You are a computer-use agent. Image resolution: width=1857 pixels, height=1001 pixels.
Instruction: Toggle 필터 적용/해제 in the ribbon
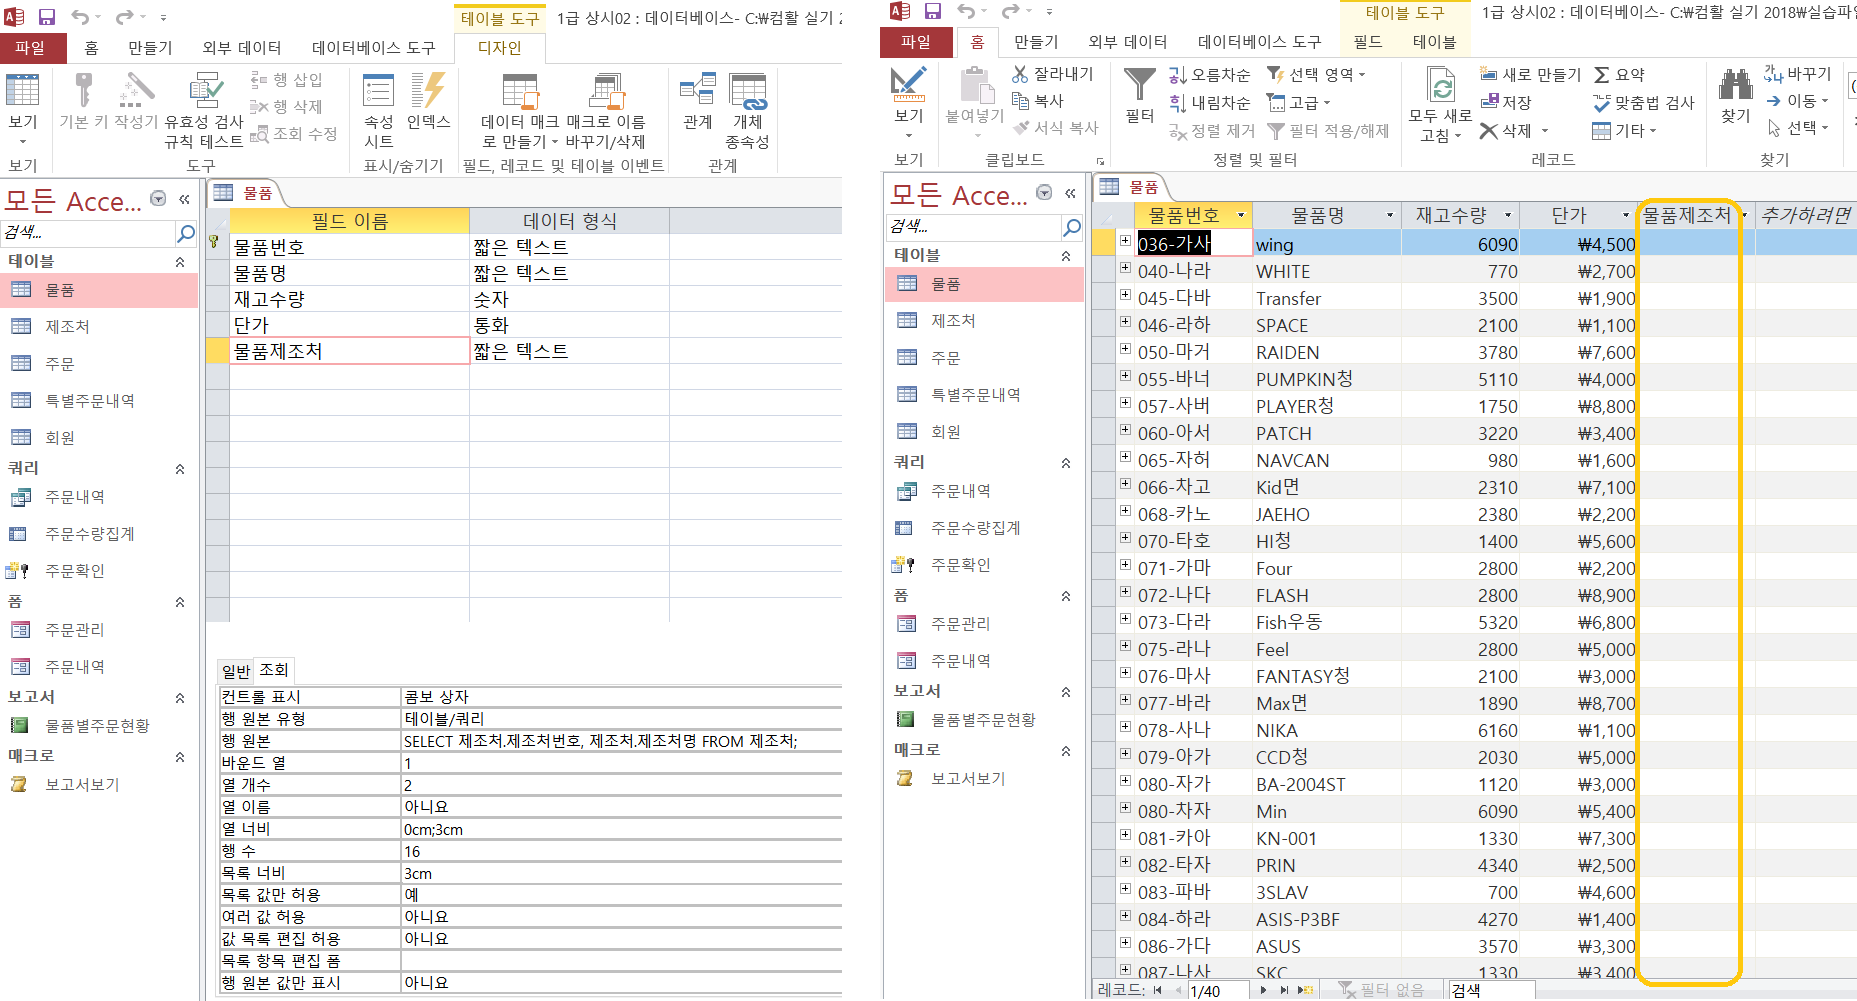tap(1329, 131)
